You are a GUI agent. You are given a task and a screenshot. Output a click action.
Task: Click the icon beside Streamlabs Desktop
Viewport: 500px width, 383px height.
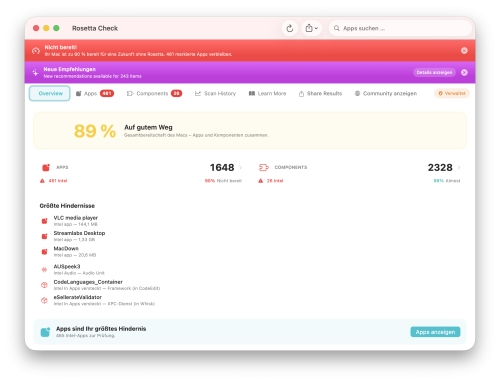coord(44,236)
